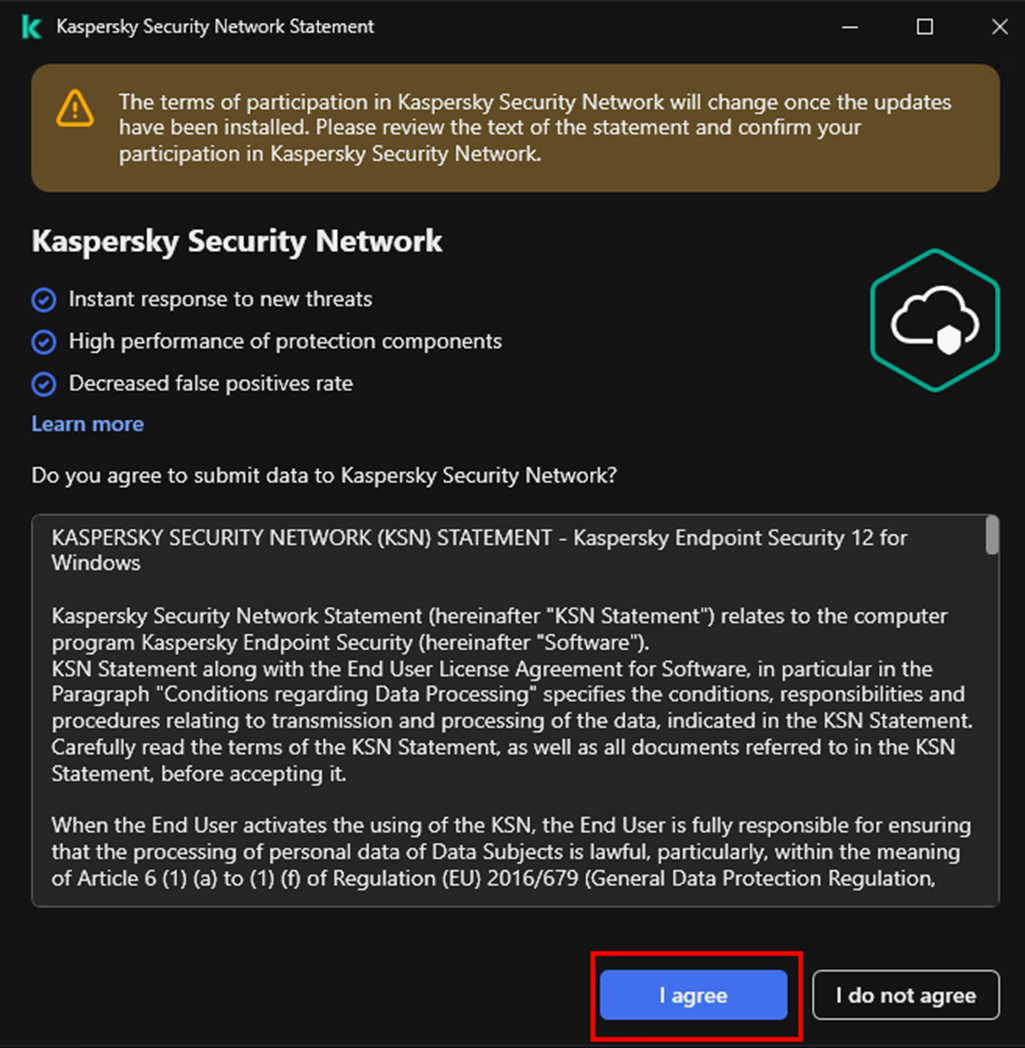Decline by clicking "I do not agree"
The image size is (1025, 1048).
905,995
